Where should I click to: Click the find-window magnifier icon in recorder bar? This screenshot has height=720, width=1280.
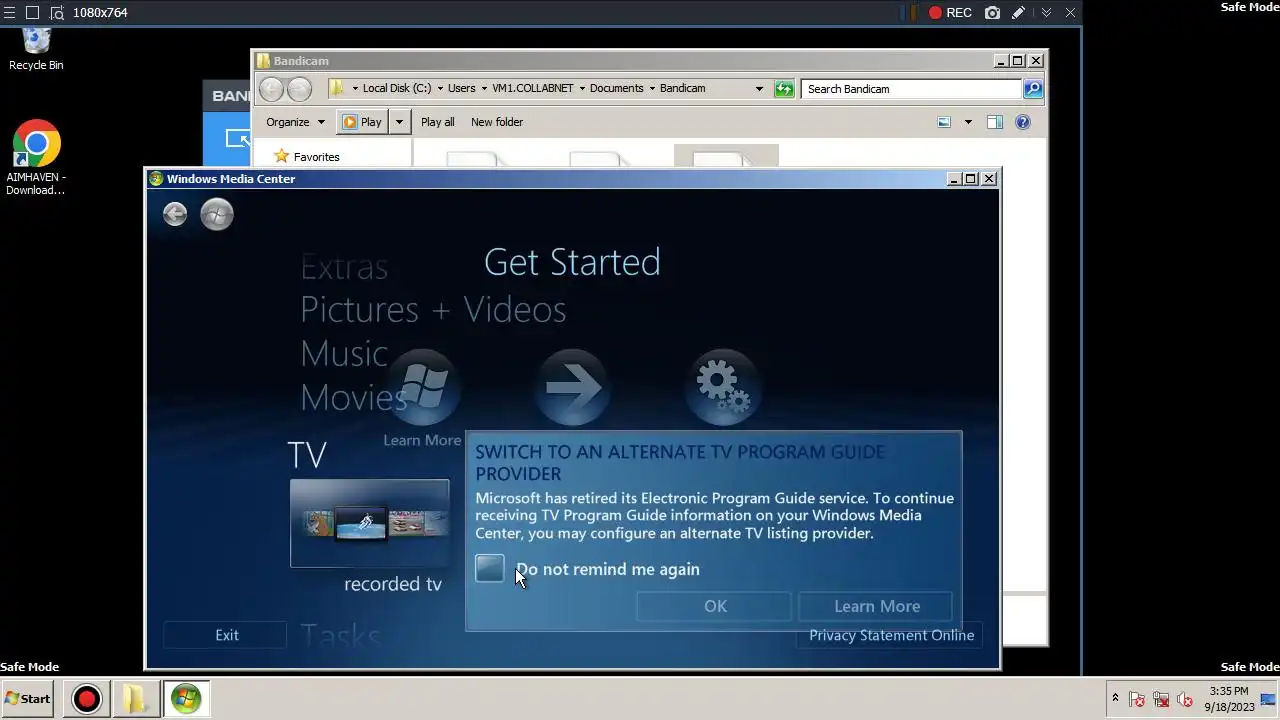click(x=56, y=13)
